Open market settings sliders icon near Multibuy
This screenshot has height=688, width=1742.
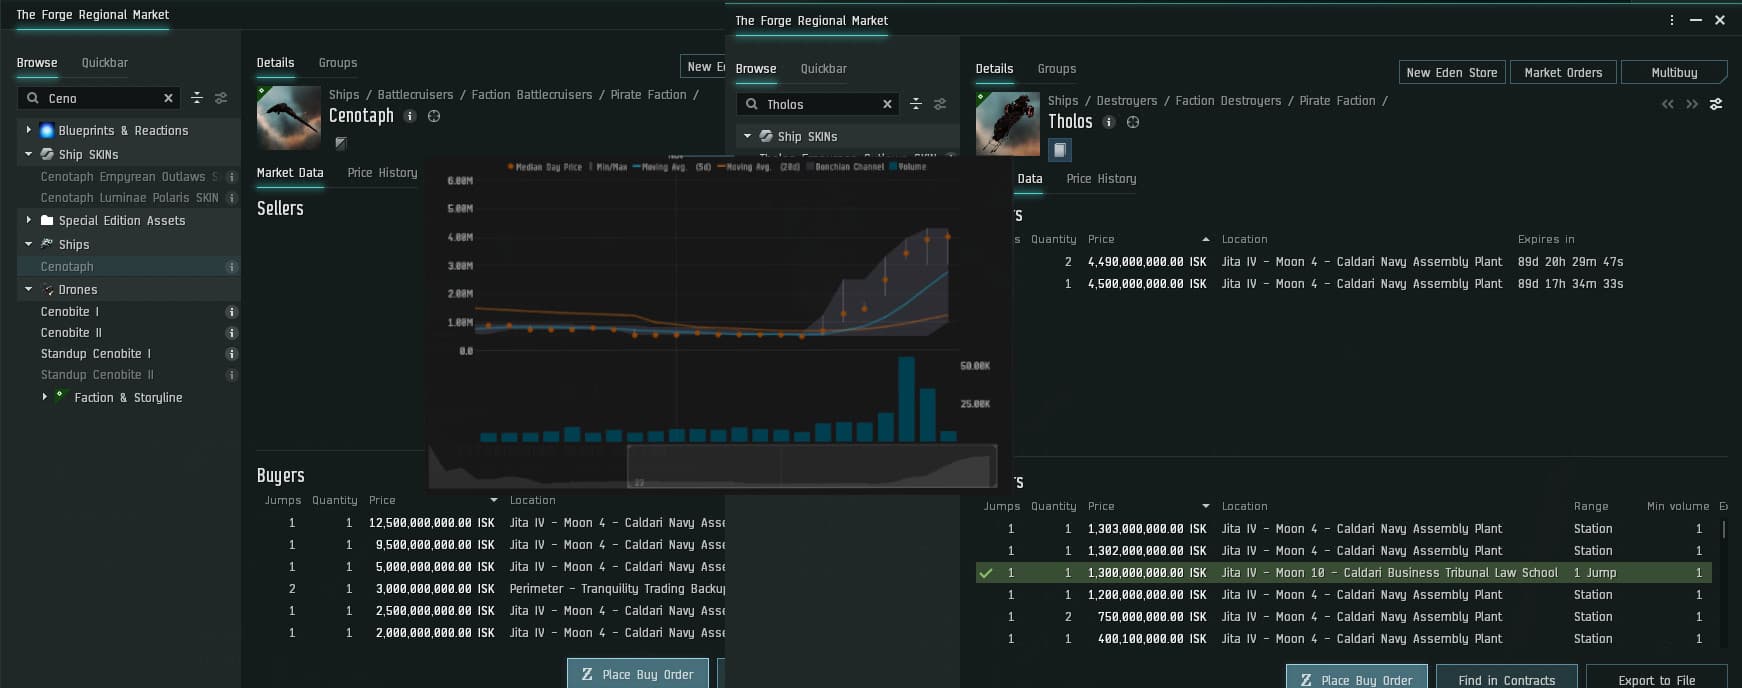1716,104
